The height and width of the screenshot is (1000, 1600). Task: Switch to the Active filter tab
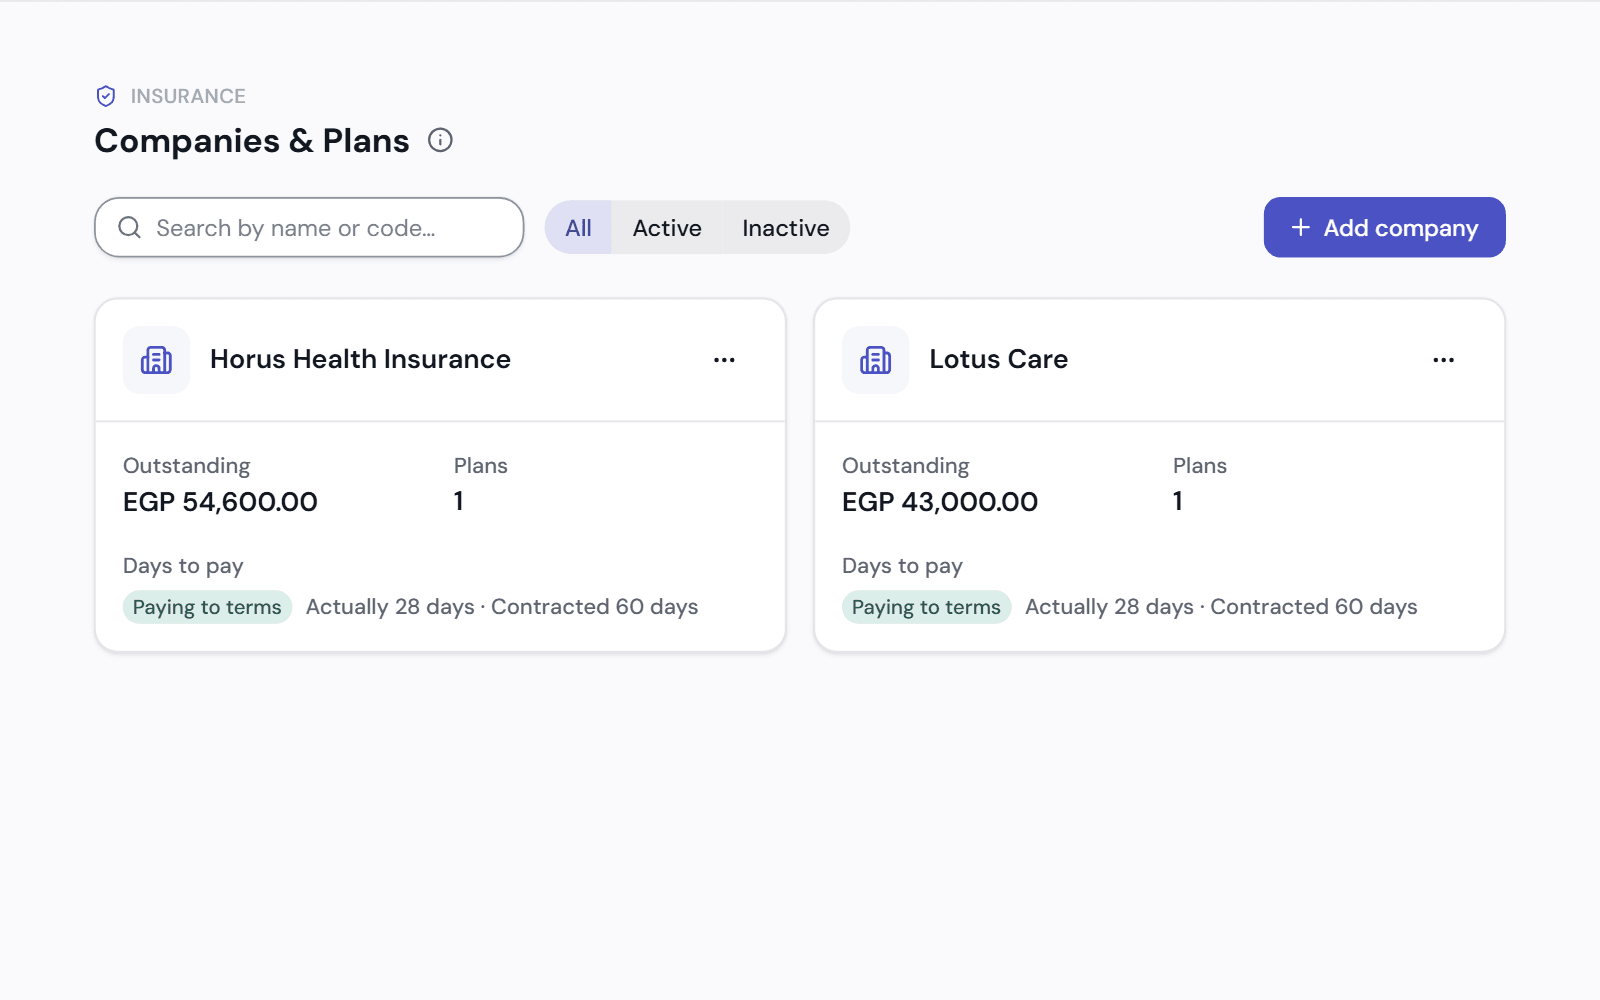tap(667, 228)
